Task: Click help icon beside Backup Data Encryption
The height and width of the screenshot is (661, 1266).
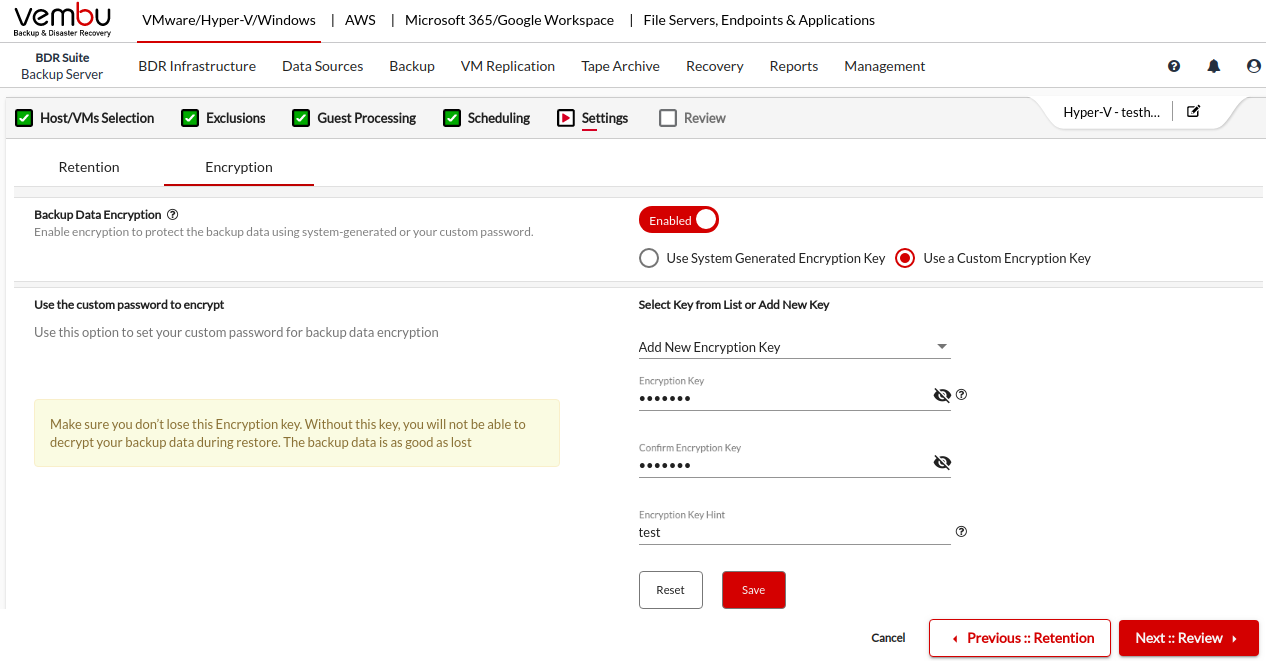Action: pos(173,215)
